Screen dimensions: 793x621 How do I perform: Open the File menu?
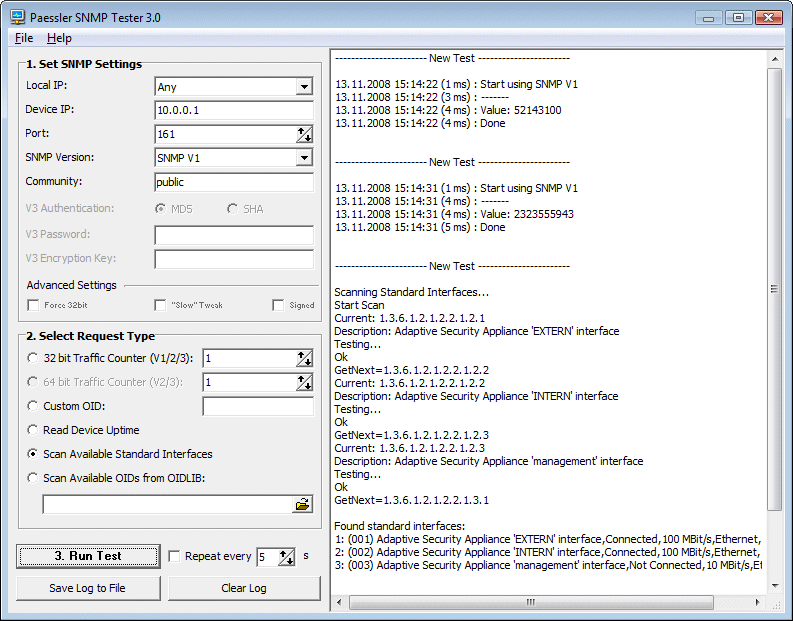[x=24, y=38]
